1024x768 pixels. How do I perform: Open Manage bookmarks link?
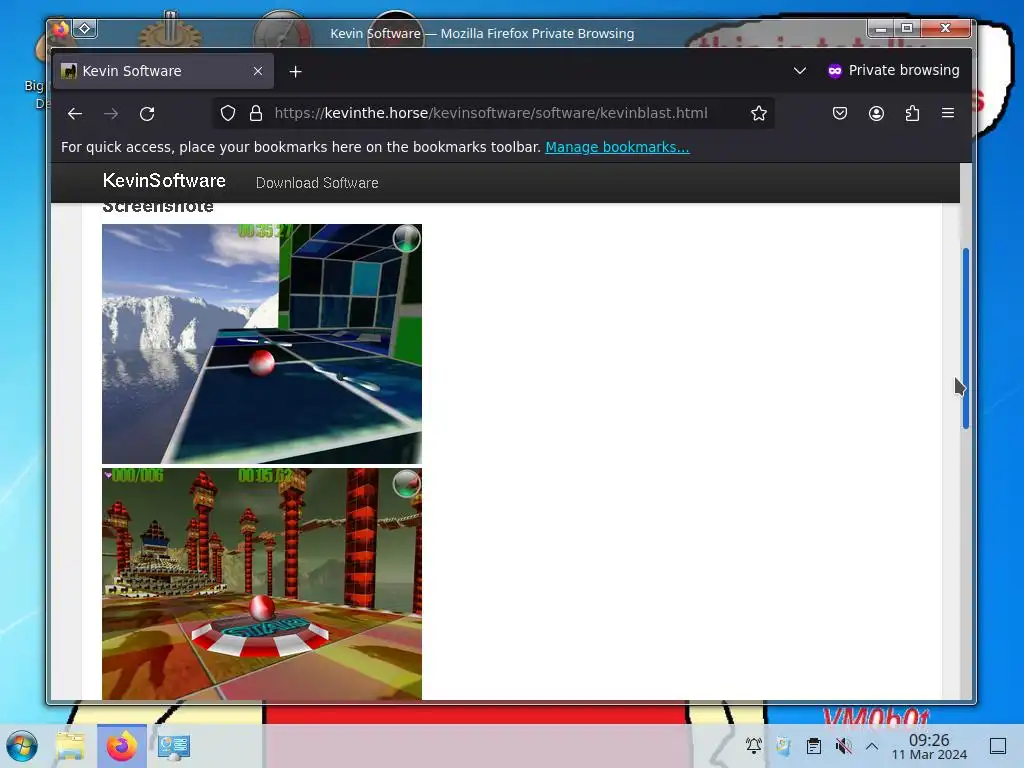tap(617, 147)
